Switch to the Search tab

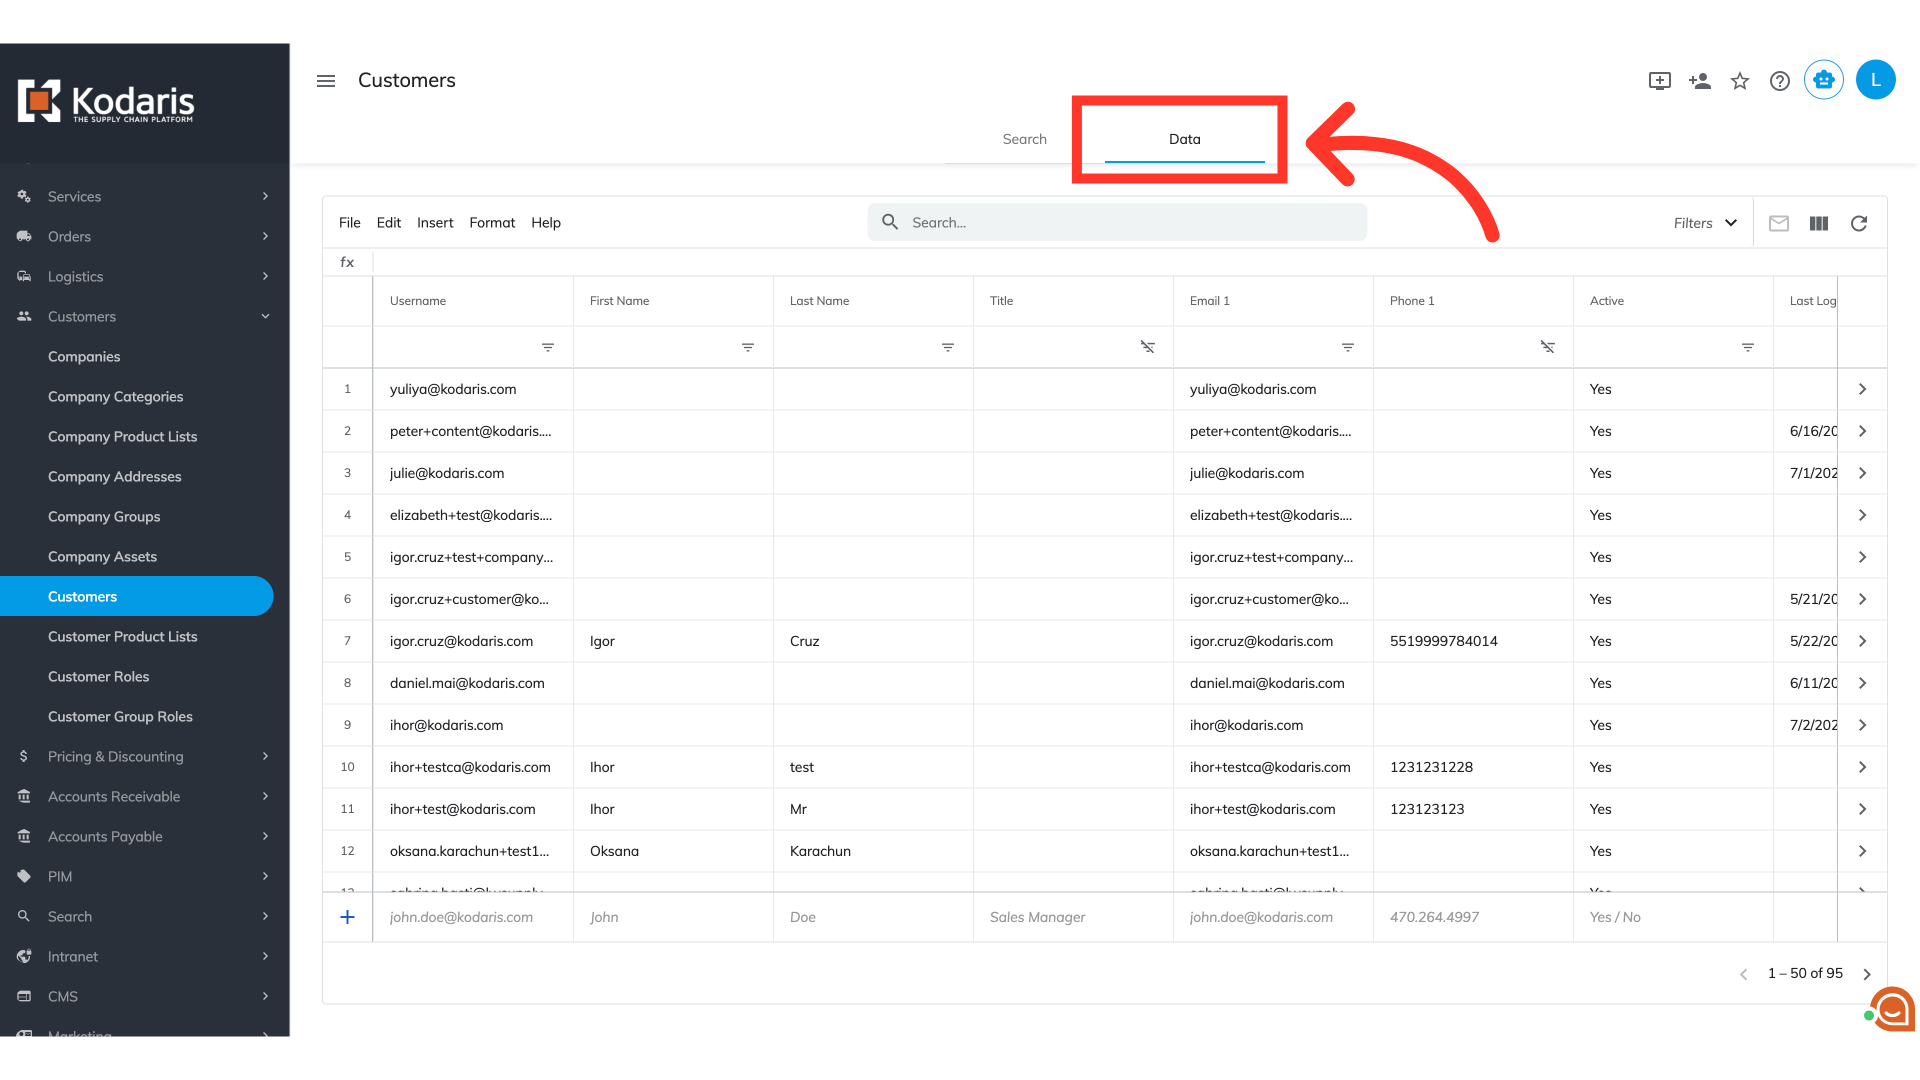coord(1024,139)
